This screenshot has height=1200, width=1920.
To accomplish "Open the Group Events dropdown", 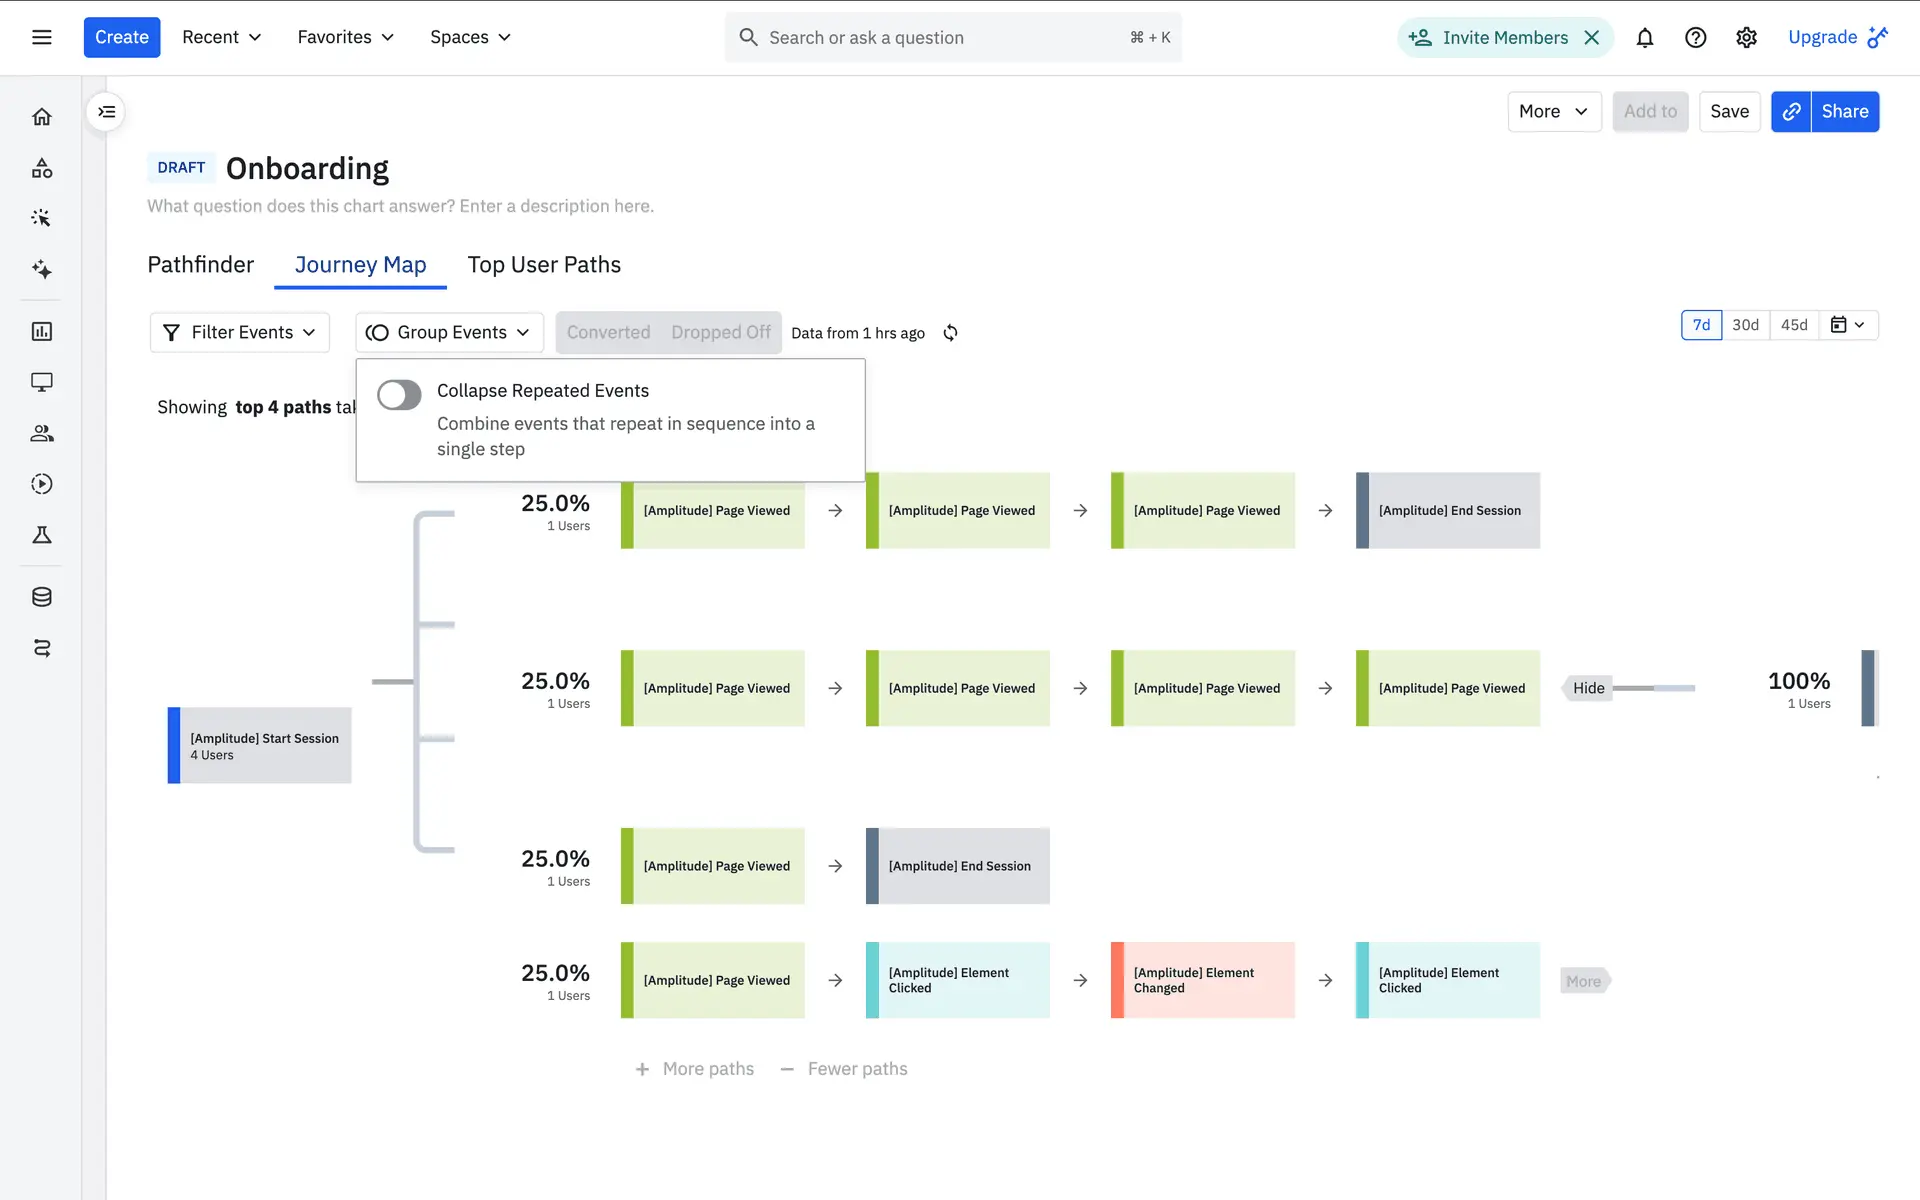I will (449, 333).
